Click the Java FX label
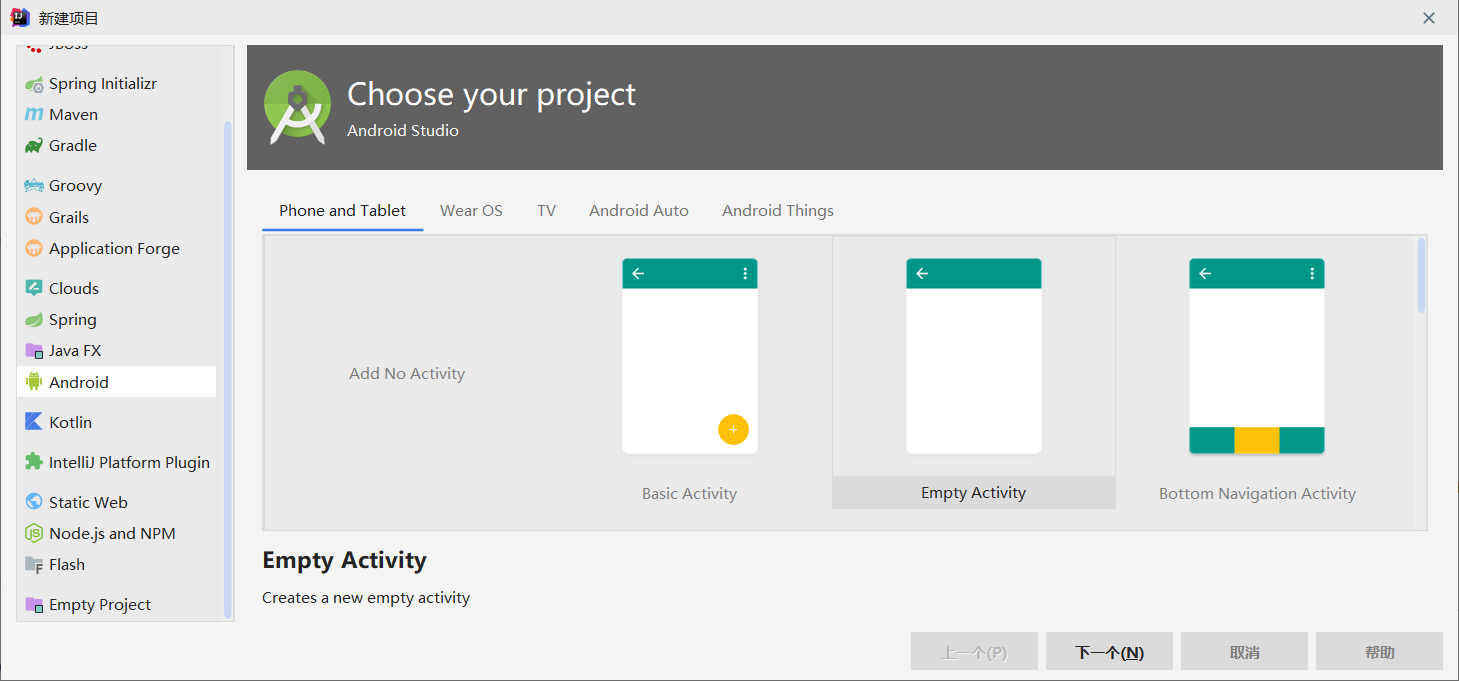 click(75, 351)
